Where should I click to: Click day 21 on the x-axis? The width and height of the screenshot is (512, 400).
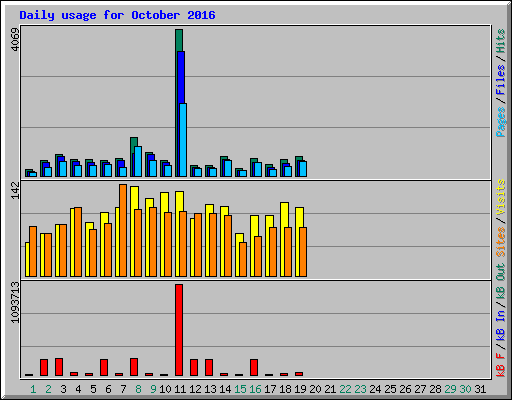(330, 389)
